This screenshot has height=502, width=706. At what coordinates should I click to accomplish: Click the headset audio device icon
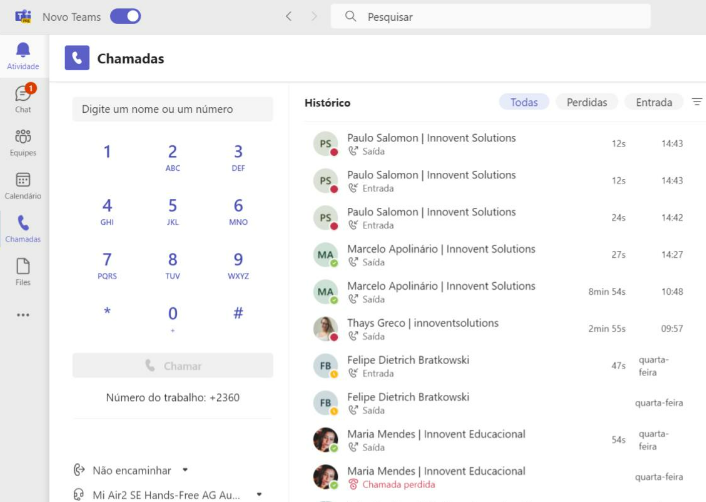(79, 494)
